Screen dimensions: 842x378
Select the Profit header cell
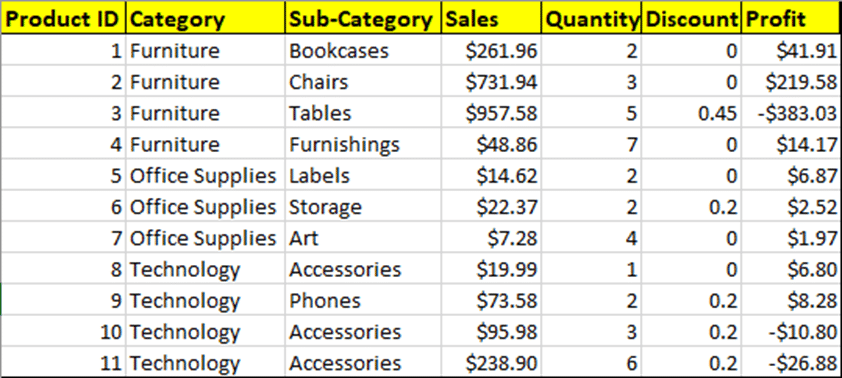coord(791,19)
